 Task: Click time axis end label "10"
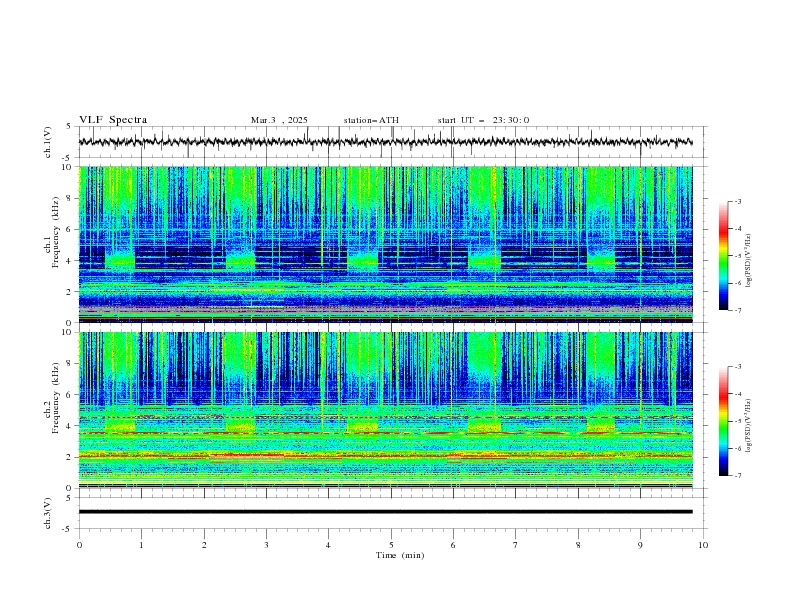[x=703, y=545]
